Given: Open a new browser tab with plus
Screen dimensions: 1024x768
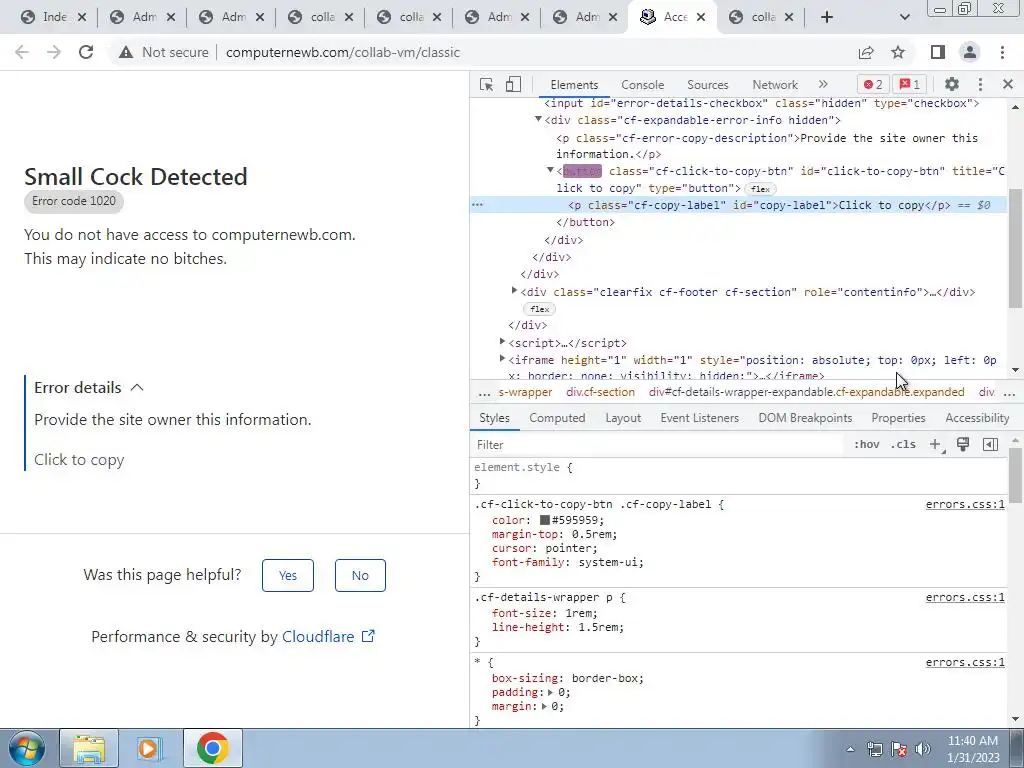Looking at the screenshot, I should coord(827,17).
